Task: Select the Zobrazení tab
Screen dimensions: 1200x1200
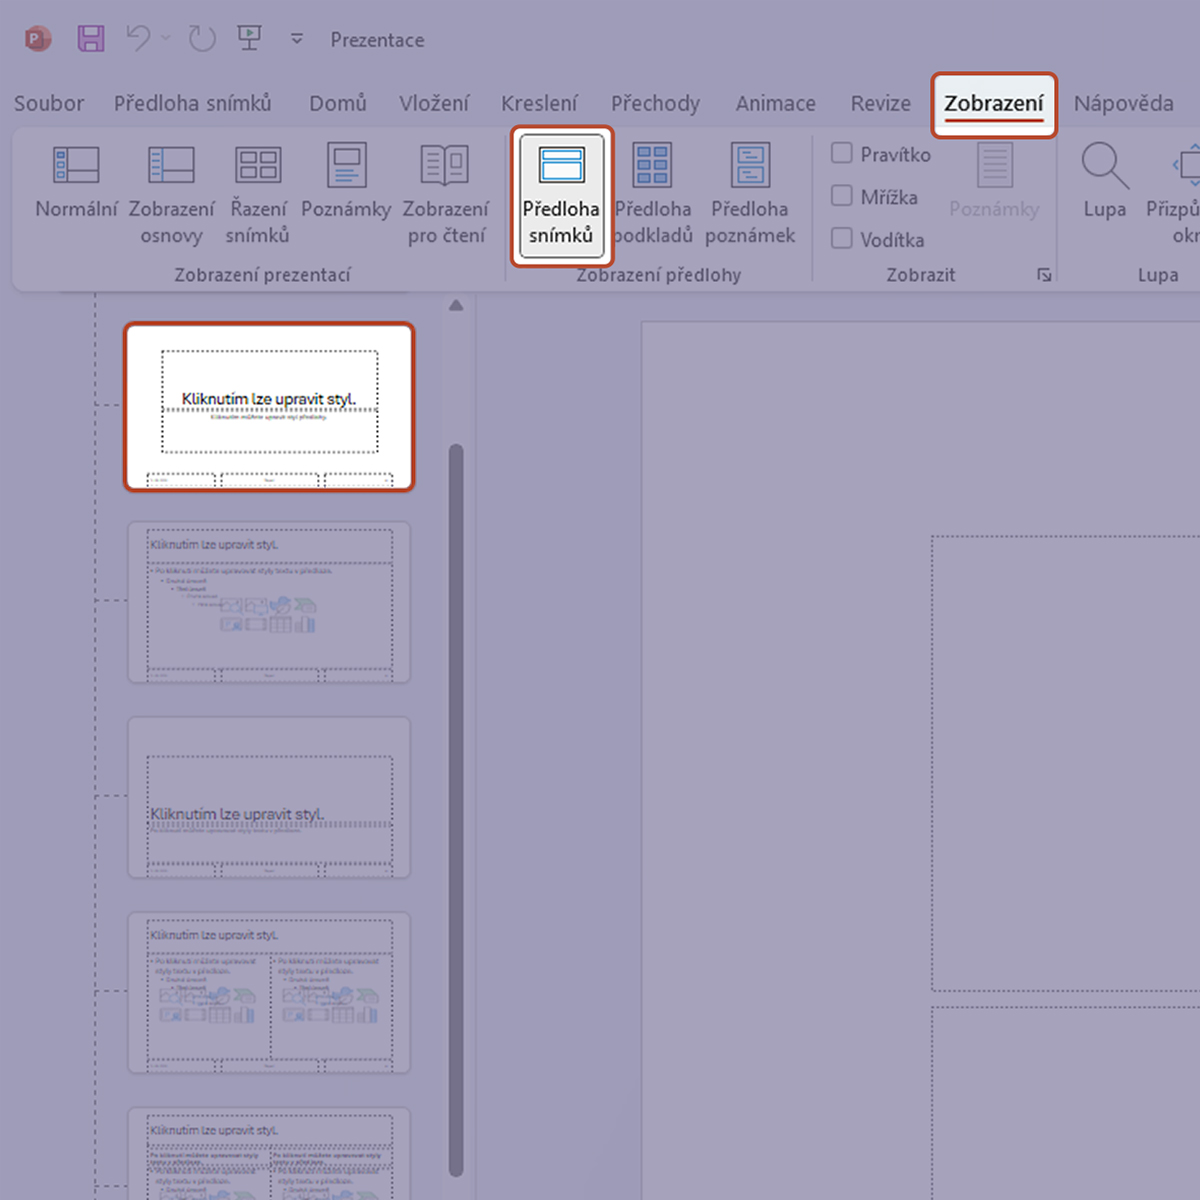Action: [x=994, y=104]
